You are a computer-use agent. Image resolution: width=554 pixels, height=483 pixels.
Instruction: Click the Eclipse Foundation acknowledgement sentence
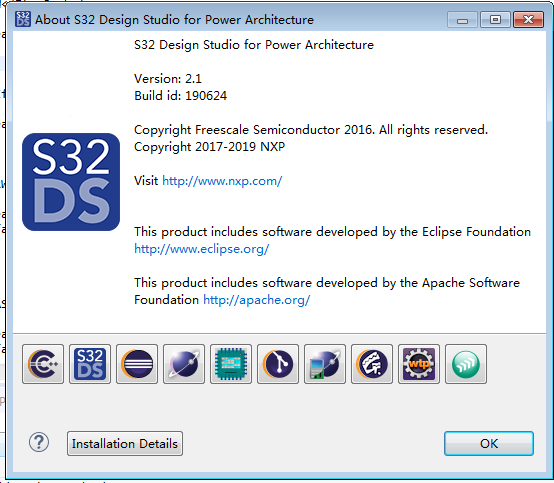coord(332,232)
